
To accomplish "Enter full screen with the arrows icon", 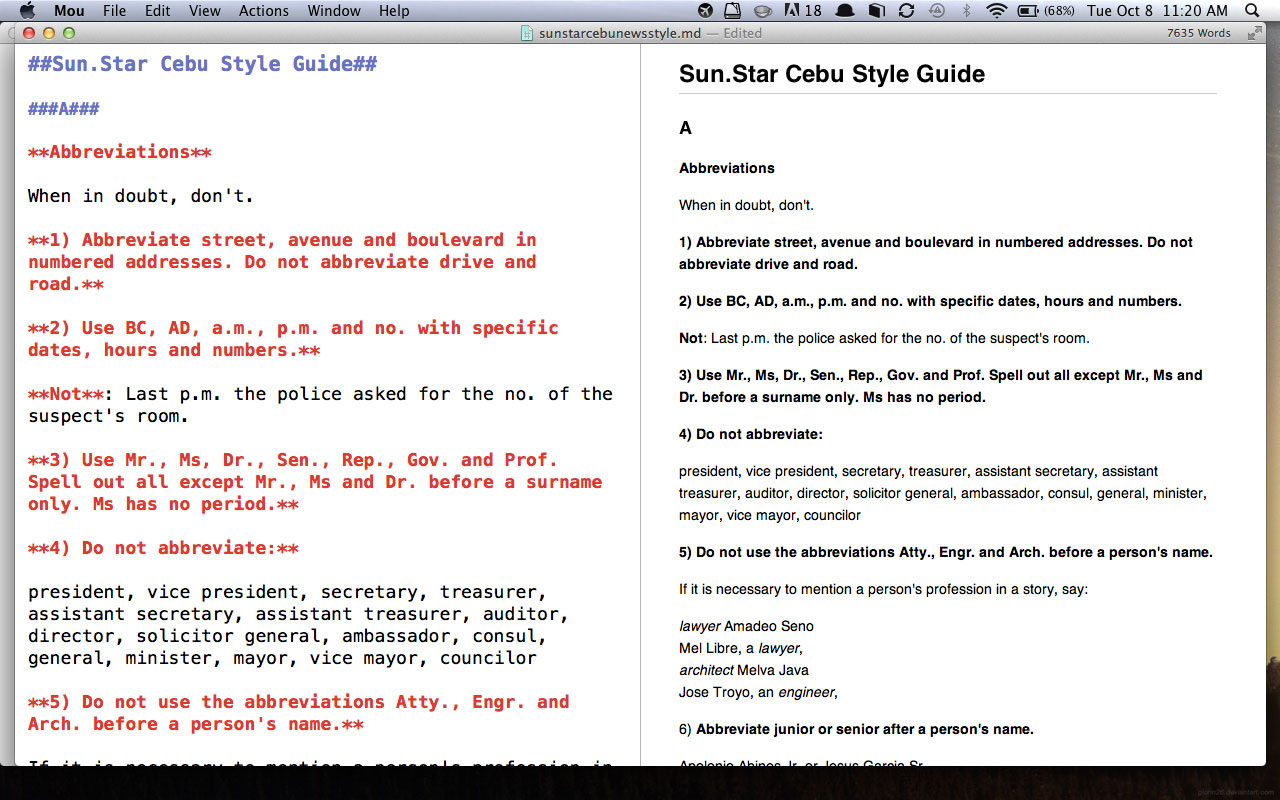I will point(1254,33).
